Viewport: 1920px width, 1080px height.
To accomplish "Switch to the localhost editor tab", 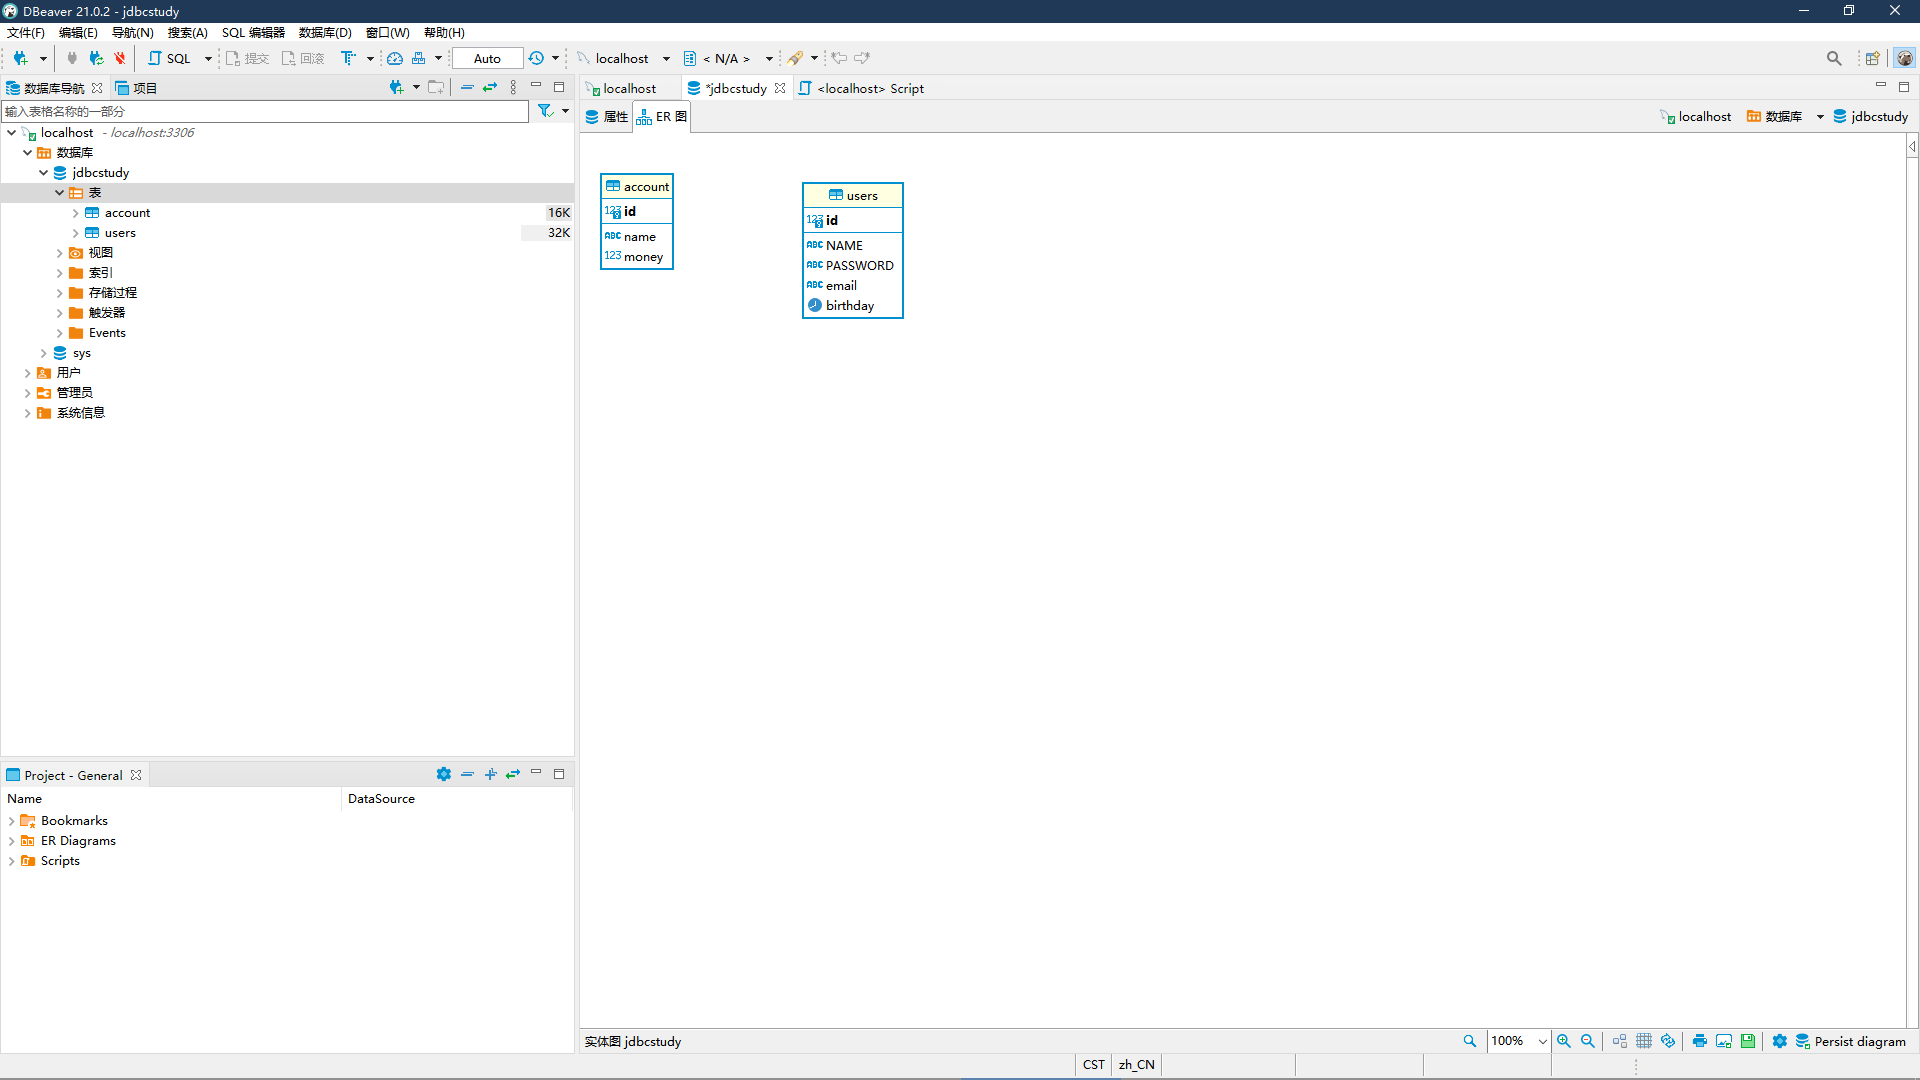I will (622, 88).
